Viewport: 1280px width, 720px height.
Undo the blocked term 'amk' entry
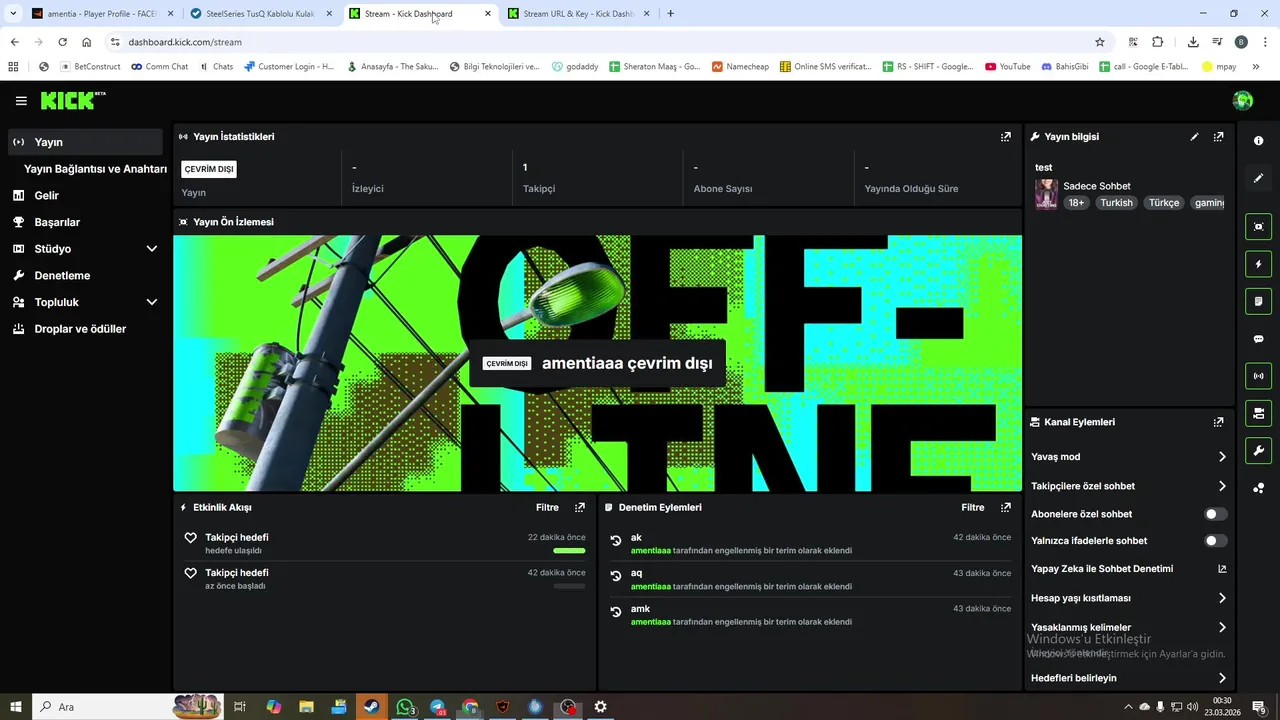tap(616, 612)
